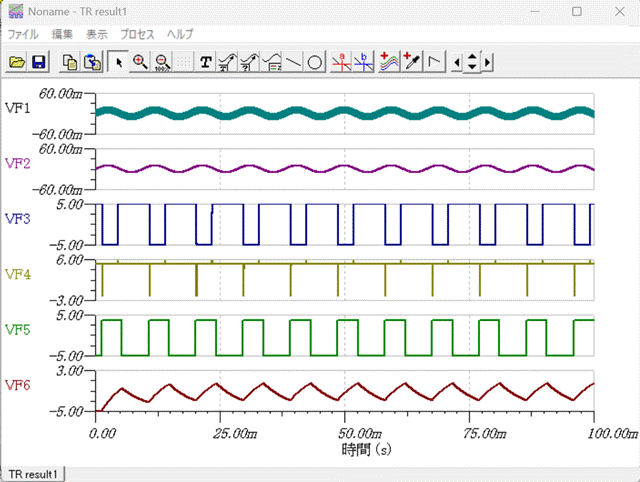Click the zoom out 100% magnifier

(162, 62)
